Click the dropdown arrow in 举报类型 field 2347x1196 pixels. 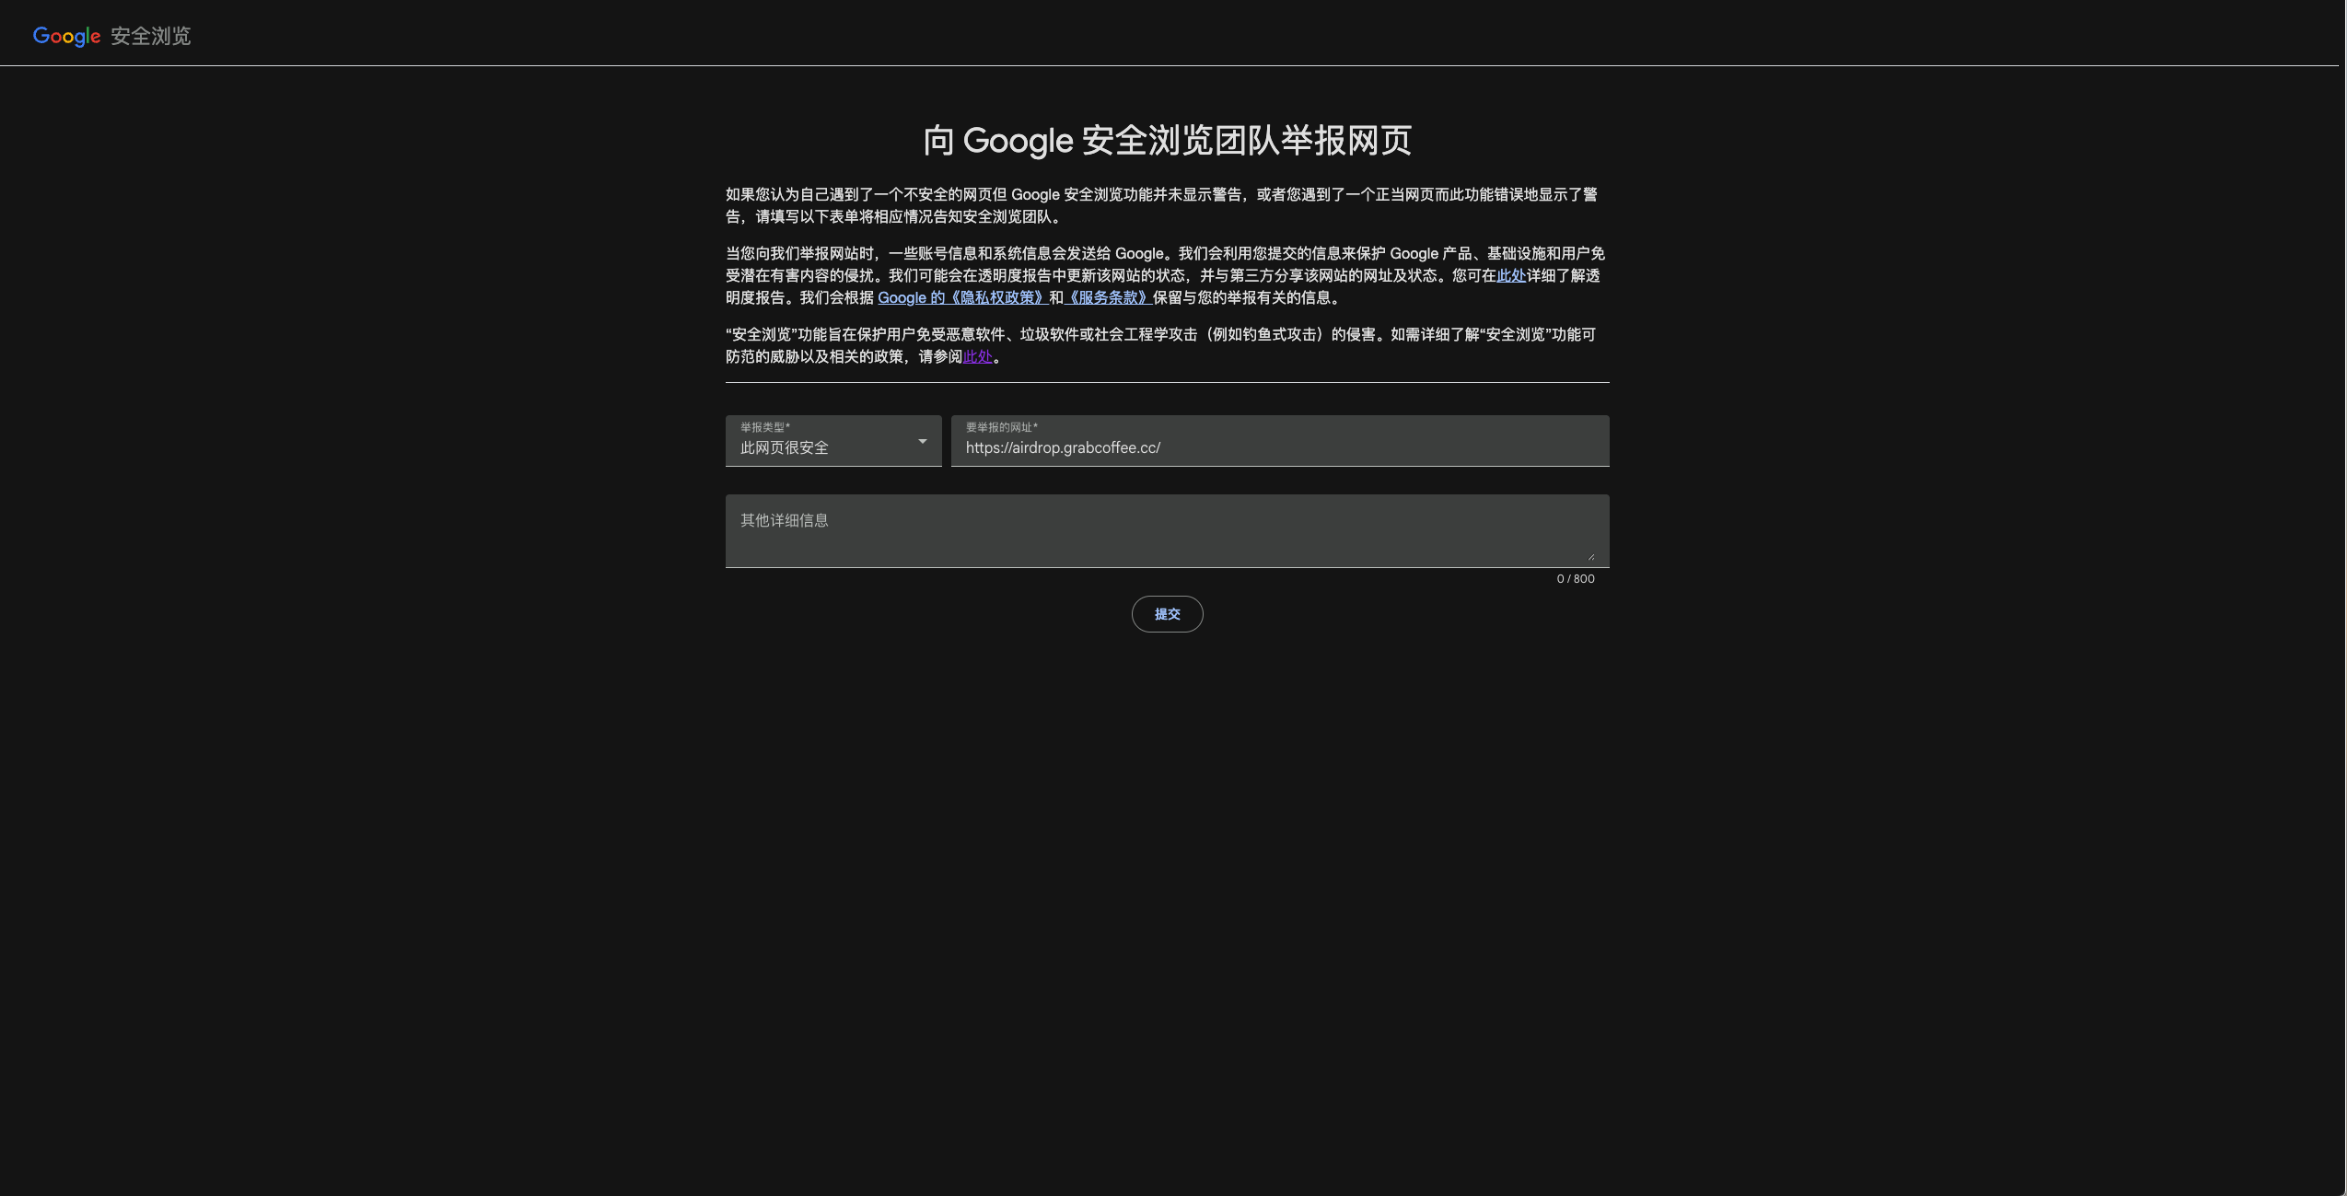pyautogui.click(x=922, y=441)
